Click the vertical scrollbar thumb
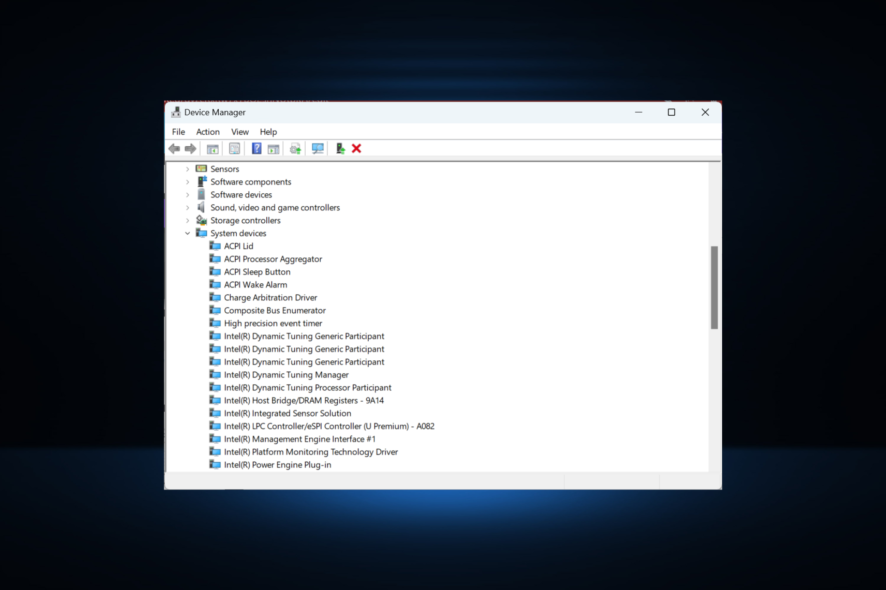This screenshot has height=590, width=886. pyautogui.click(x=714, y=287)
